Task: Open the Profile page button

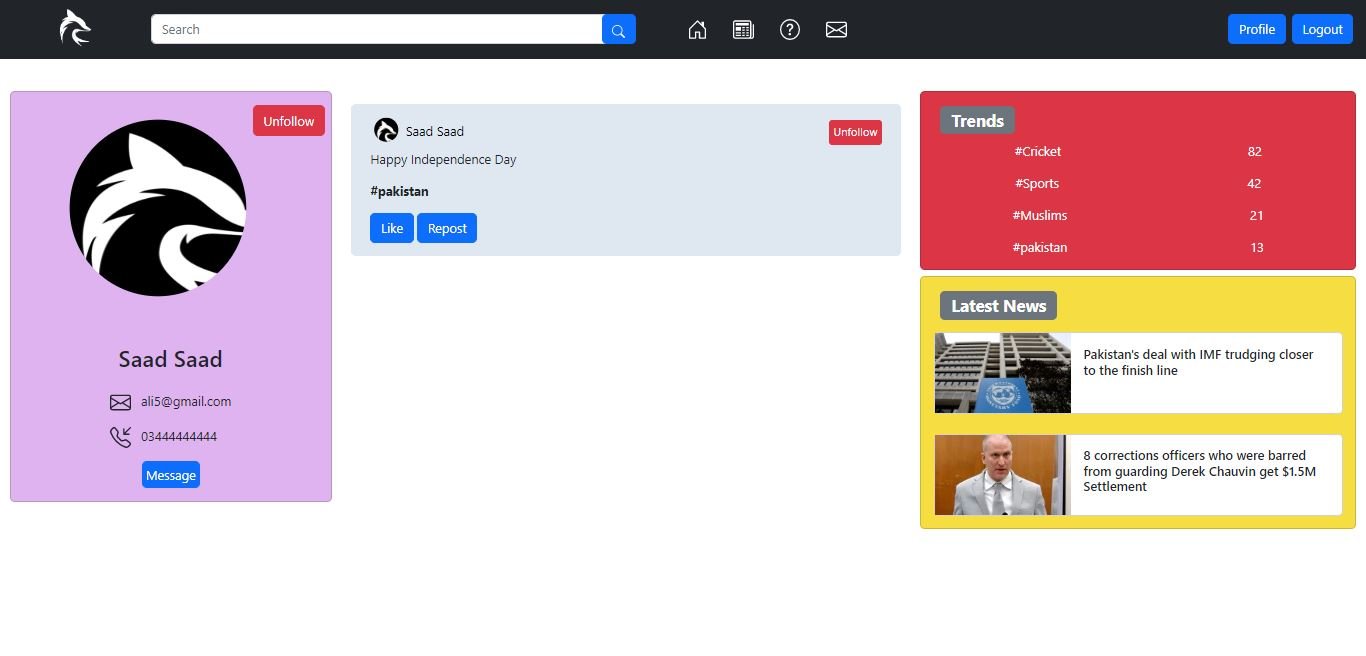Action: point(1256,29)
